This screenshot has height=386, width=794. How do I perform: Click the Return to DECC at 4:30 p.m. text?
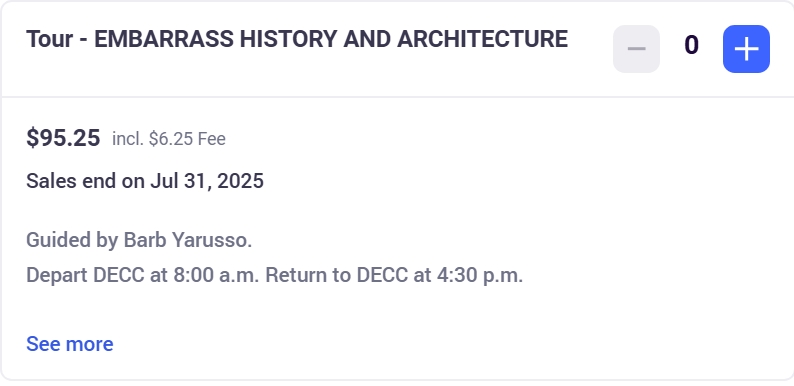[x=394, y=275]
